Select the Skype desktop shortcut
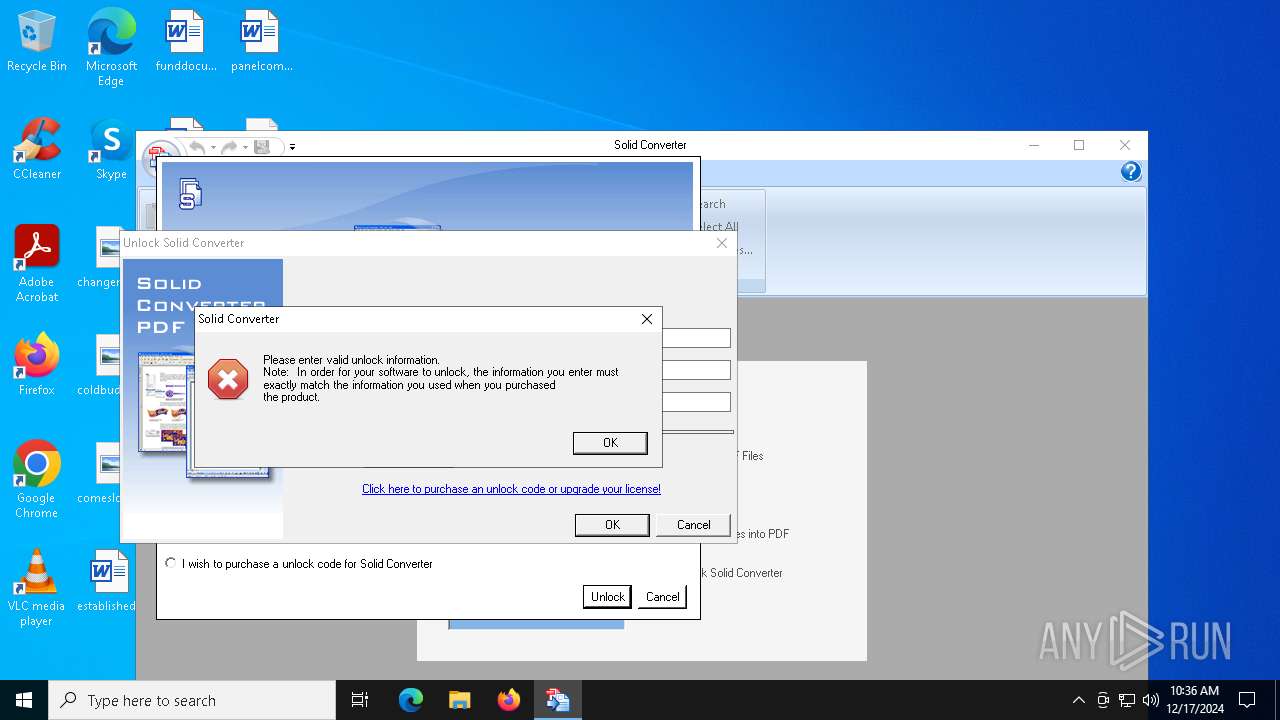Image resolution: width=1280 pixels, height=720 pixels. pos(111,149)
